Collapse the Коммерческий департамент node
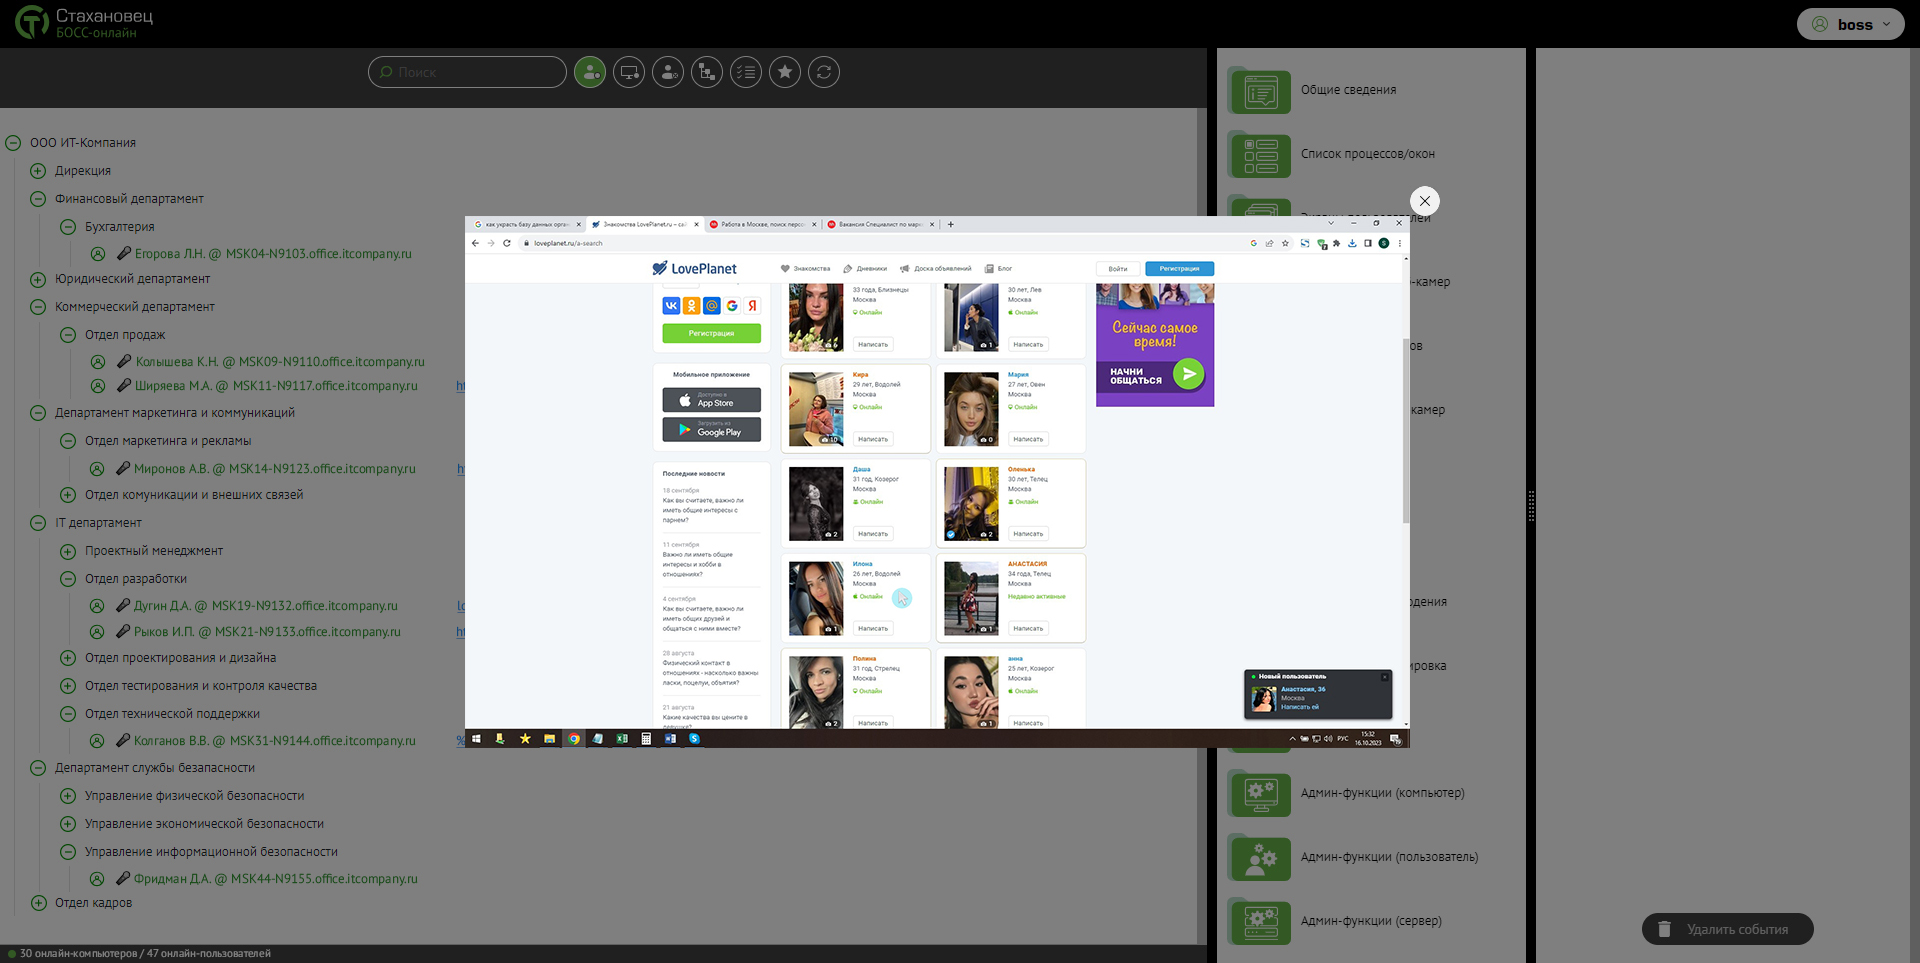Screen dimensions: 1920x963 [38, 307]
